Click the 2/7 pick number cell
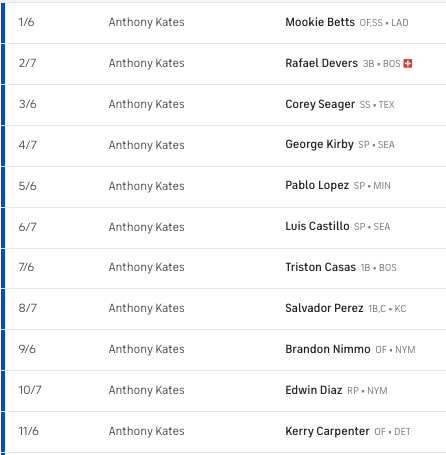This screenshot has width=446, height=455. pyautogui.click(x=27, y=63)
